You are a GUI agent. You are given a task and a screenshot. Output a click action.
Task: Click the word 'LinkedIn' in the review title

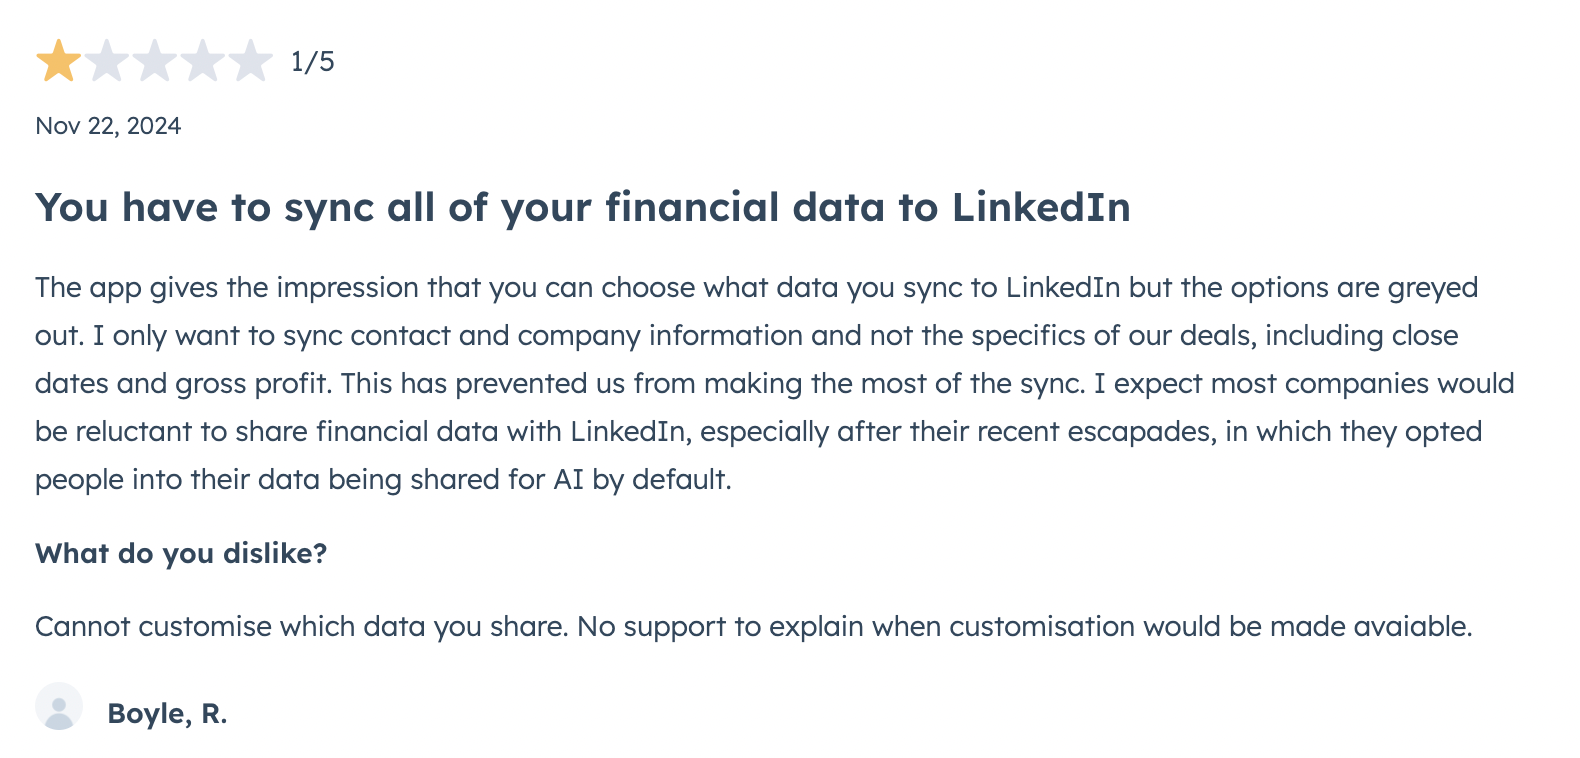(x=1041, y=208)
